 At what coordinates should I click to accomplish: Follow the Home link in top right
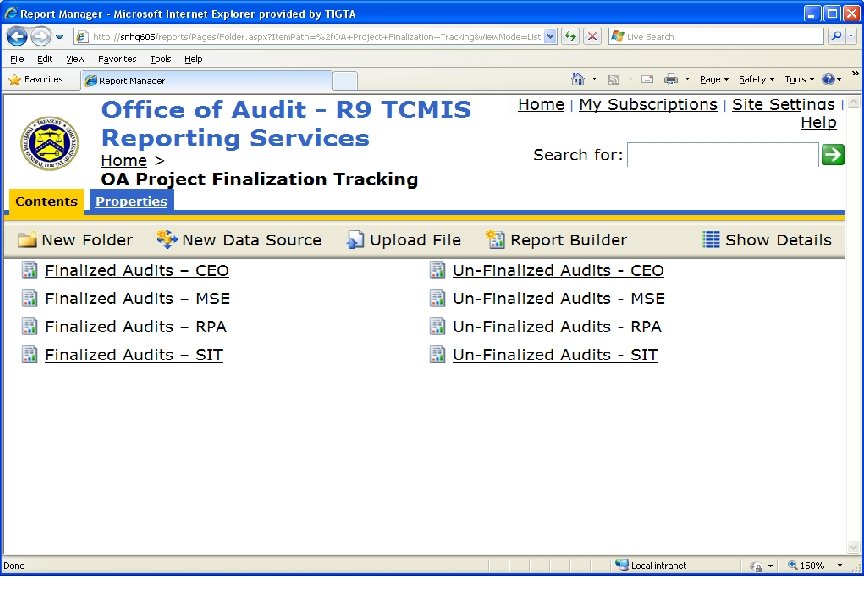541,105
